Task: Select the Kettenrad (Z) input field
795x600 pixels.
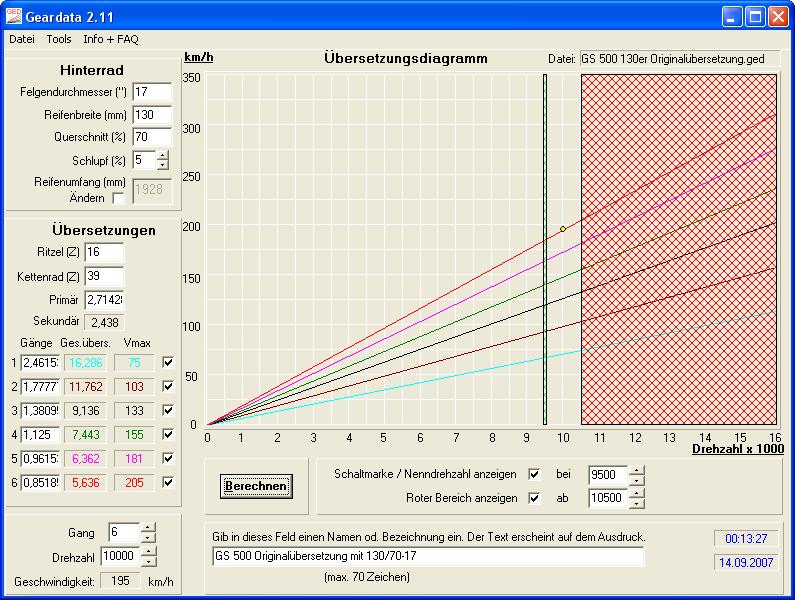Action: coord(104,276)
